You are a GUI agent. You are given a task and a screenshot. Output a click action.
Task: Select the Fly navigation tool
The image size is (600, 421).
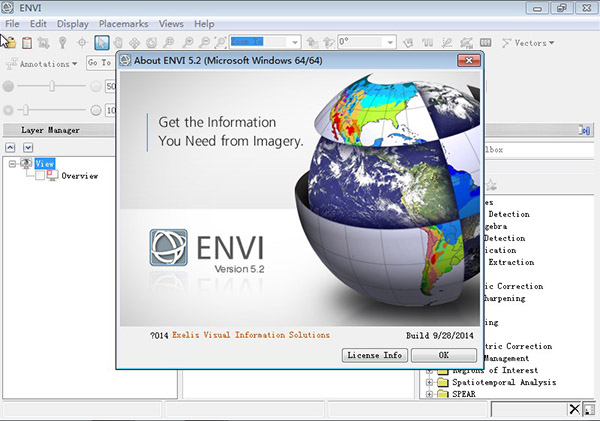pos(134,42)
